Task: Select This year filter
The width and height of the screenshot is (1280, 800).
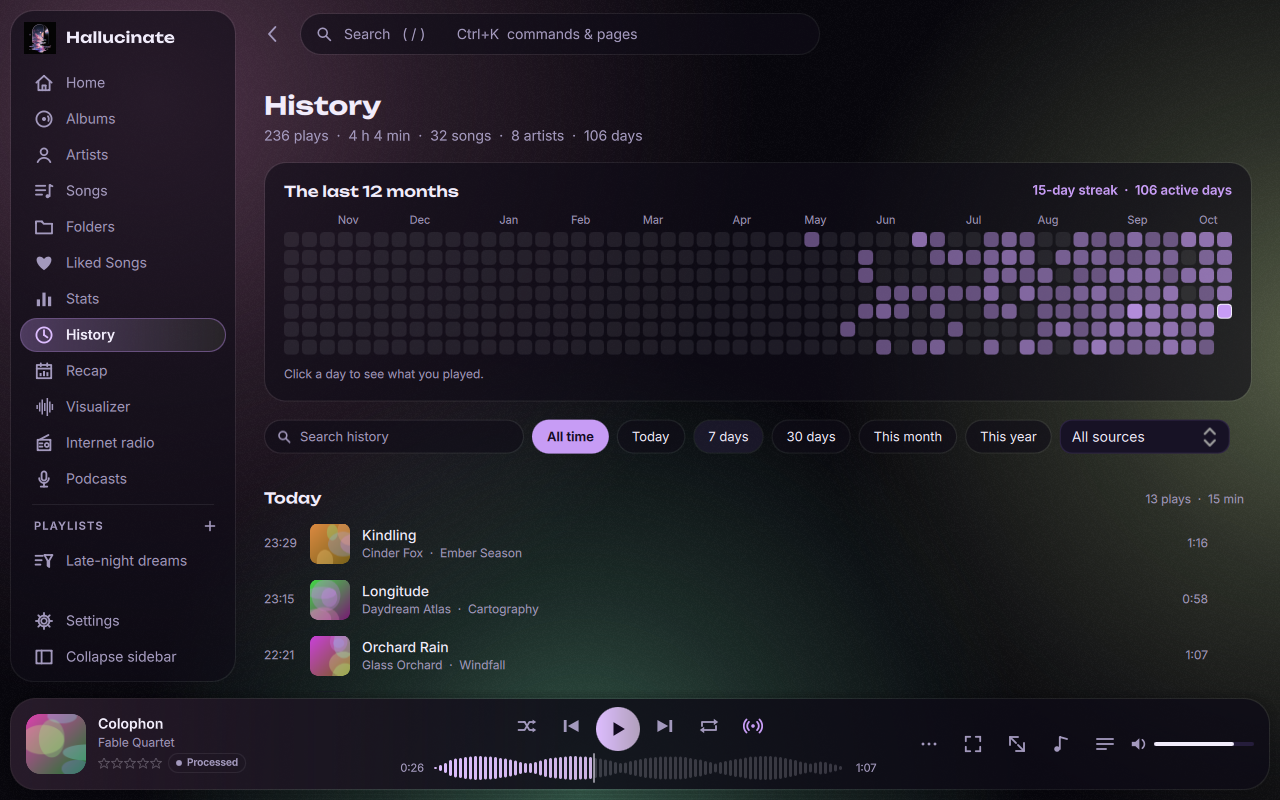Action: 1008,437
